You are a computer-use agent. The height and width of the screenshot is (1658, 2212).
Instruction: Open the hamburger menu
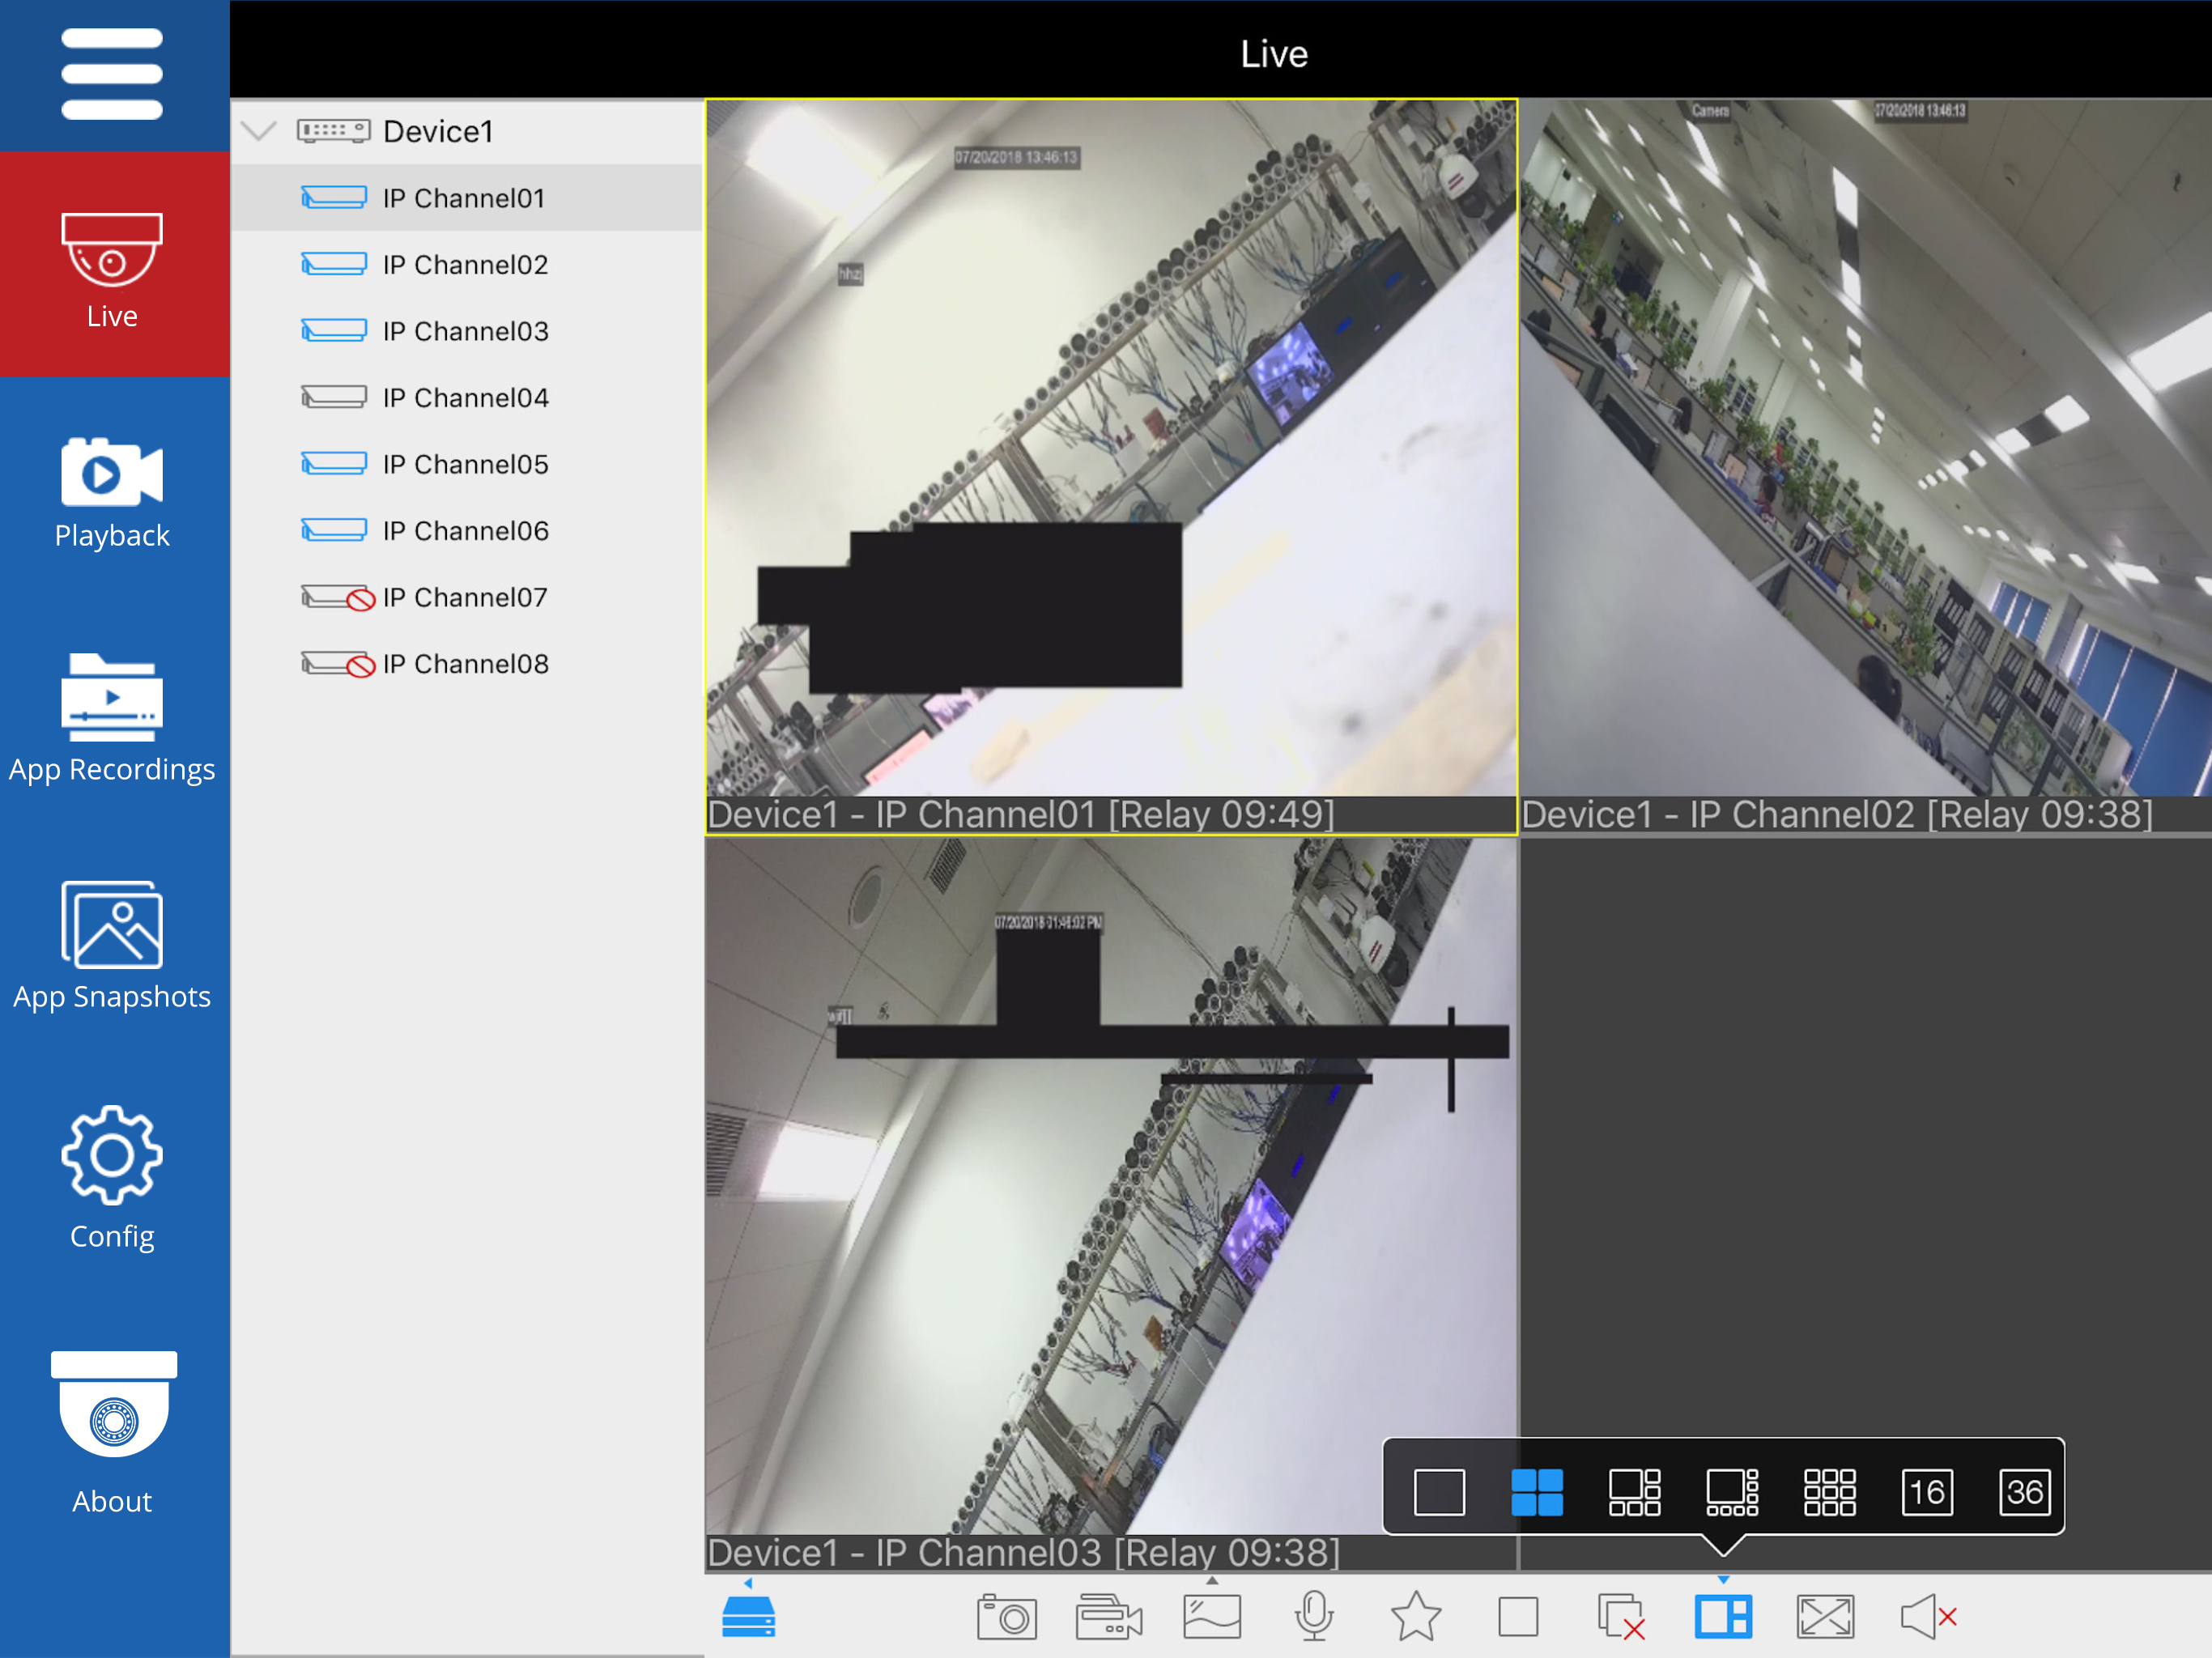click(x=111, y=74)
